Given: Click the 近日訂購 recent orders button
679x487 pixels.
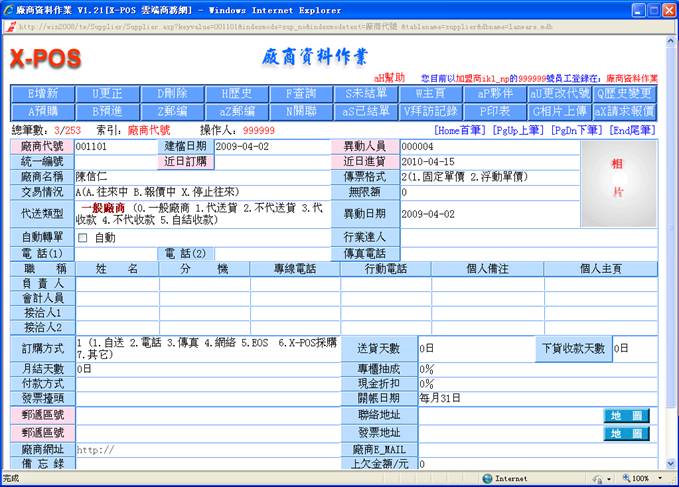Looking at the screenshot, I should pos(185,161).
